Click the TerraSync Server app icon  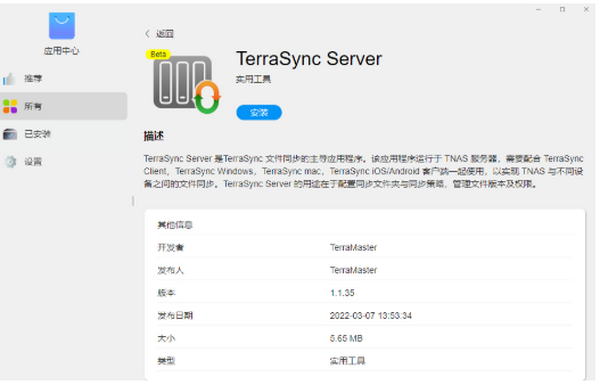[x=187, y=85]
